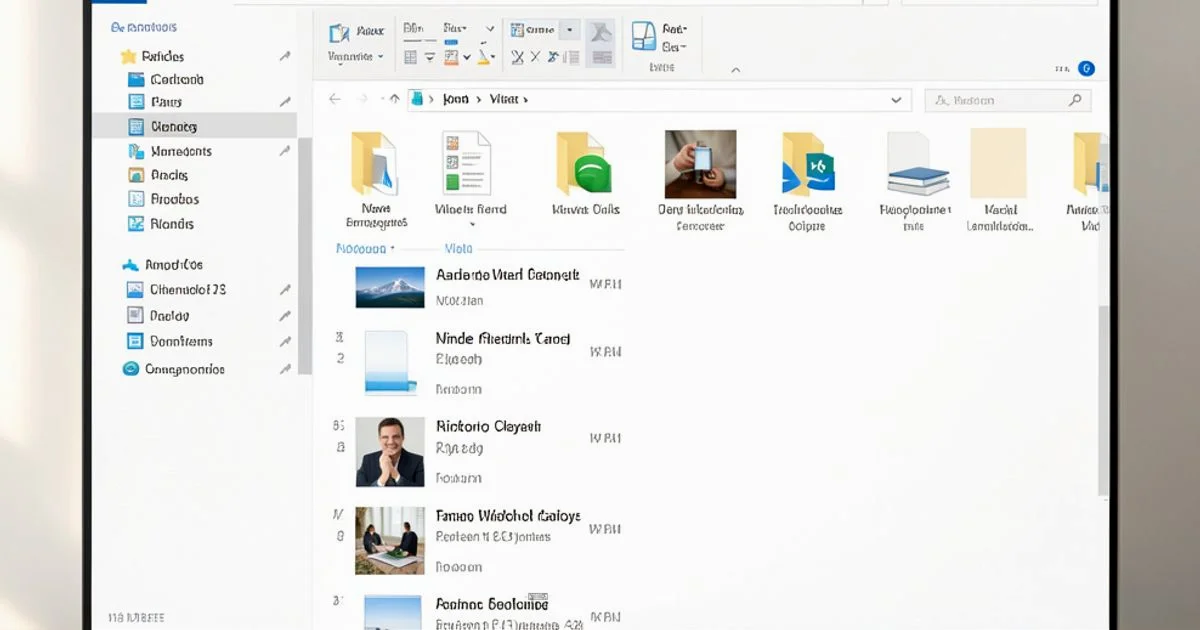Image resolution: width=1200 pixels, height=630 pixels.
Task: Click the back navigation arrow
Action: pos(335,99)
